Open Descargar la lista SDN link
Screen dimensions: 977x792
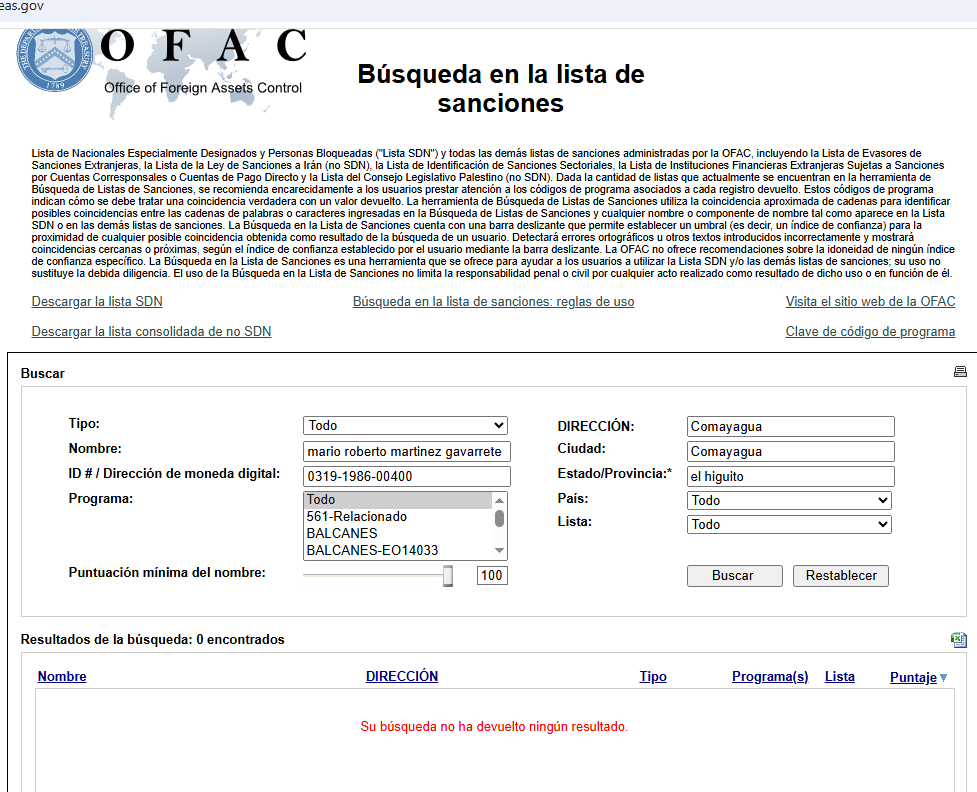tap(97, 302)
